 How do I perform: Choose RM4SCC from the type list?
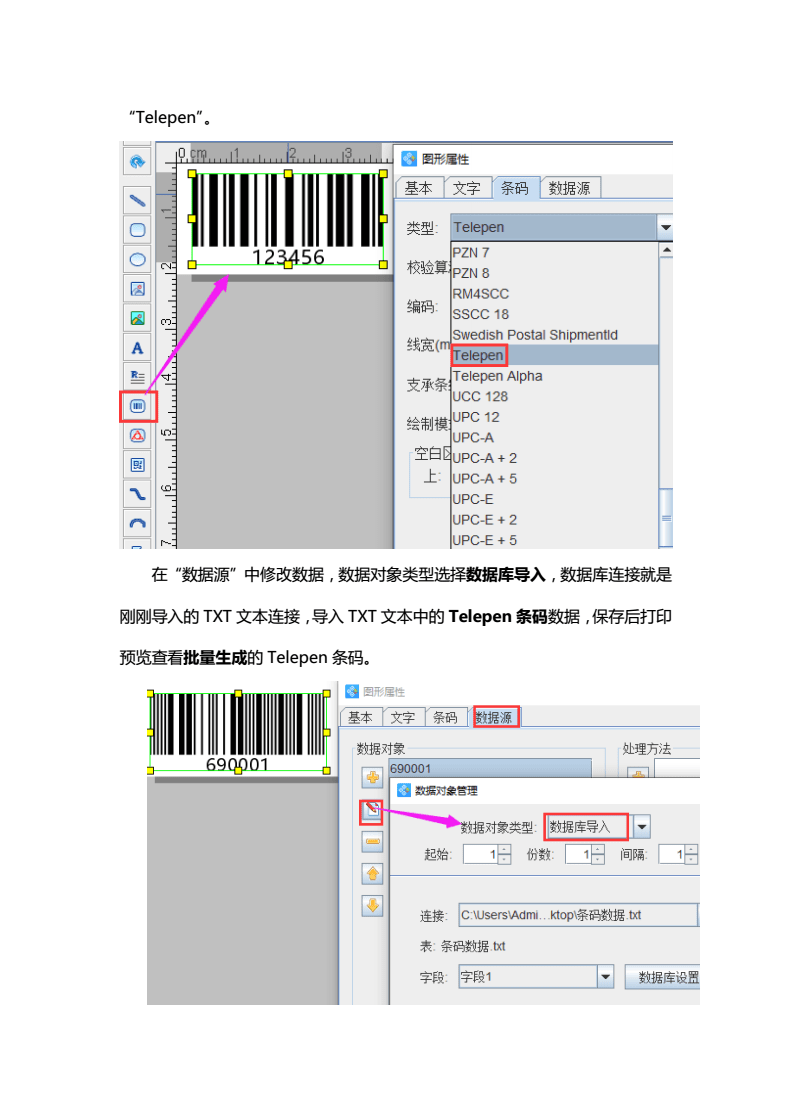coord(554,294)
